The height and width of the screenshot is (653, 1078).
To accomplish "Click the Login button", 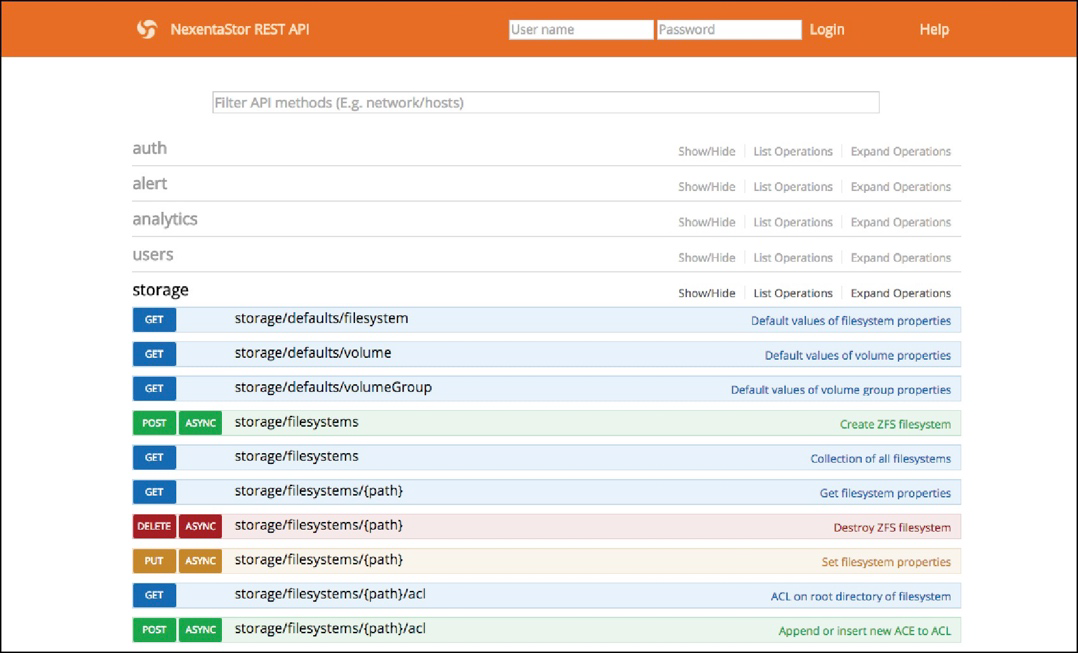I will click(826, 30).
